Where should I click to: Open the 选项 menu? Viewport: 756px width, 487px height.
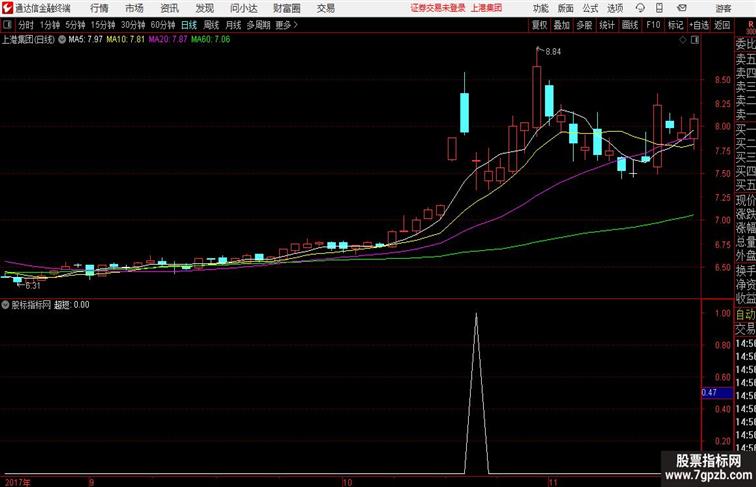[615, 8]
